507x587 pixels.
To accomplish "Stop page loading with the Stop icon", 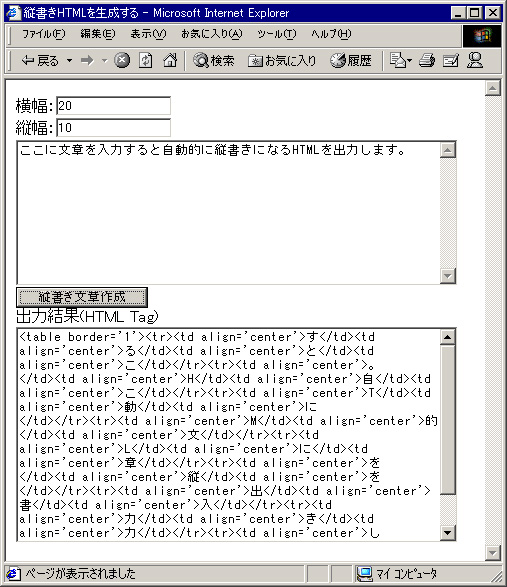I will click(122, 60).
